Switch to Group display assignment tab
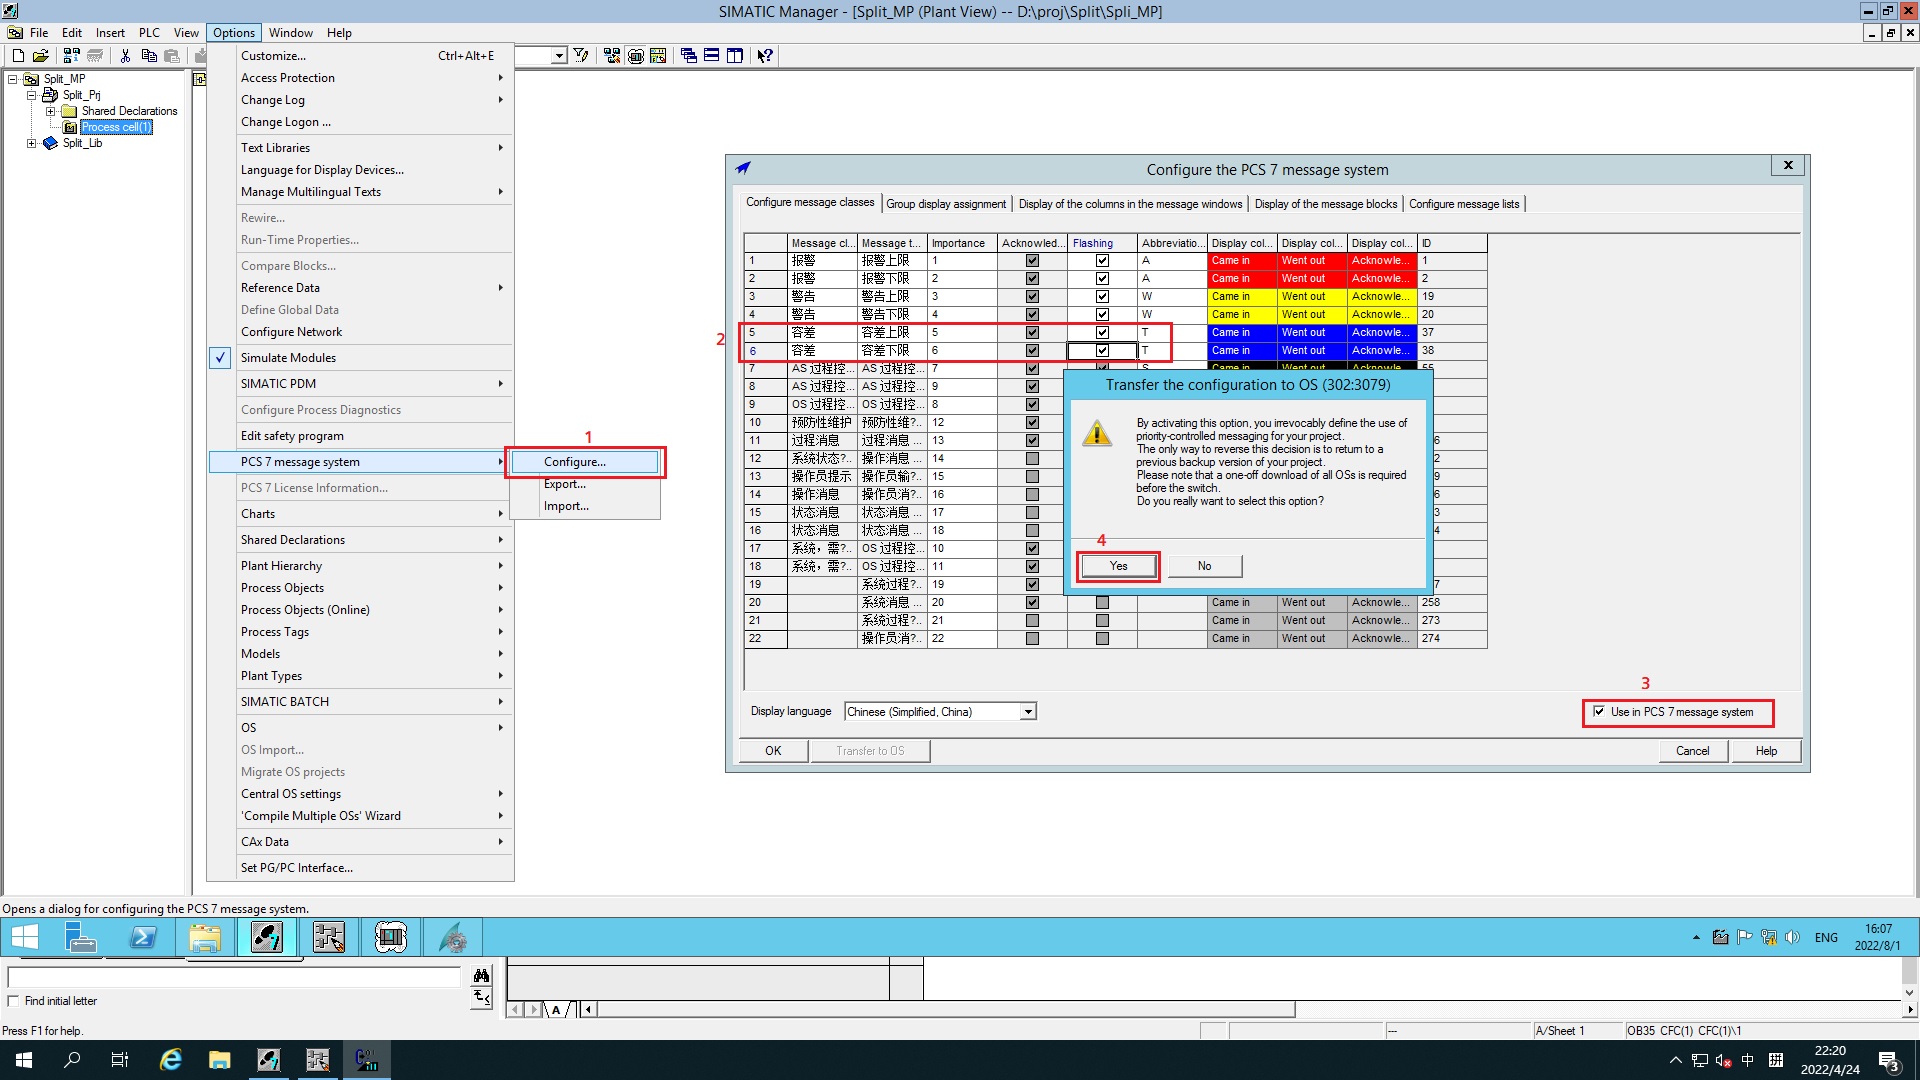The height and width of the screenshot is (1080, 1920). coord(946,204)
